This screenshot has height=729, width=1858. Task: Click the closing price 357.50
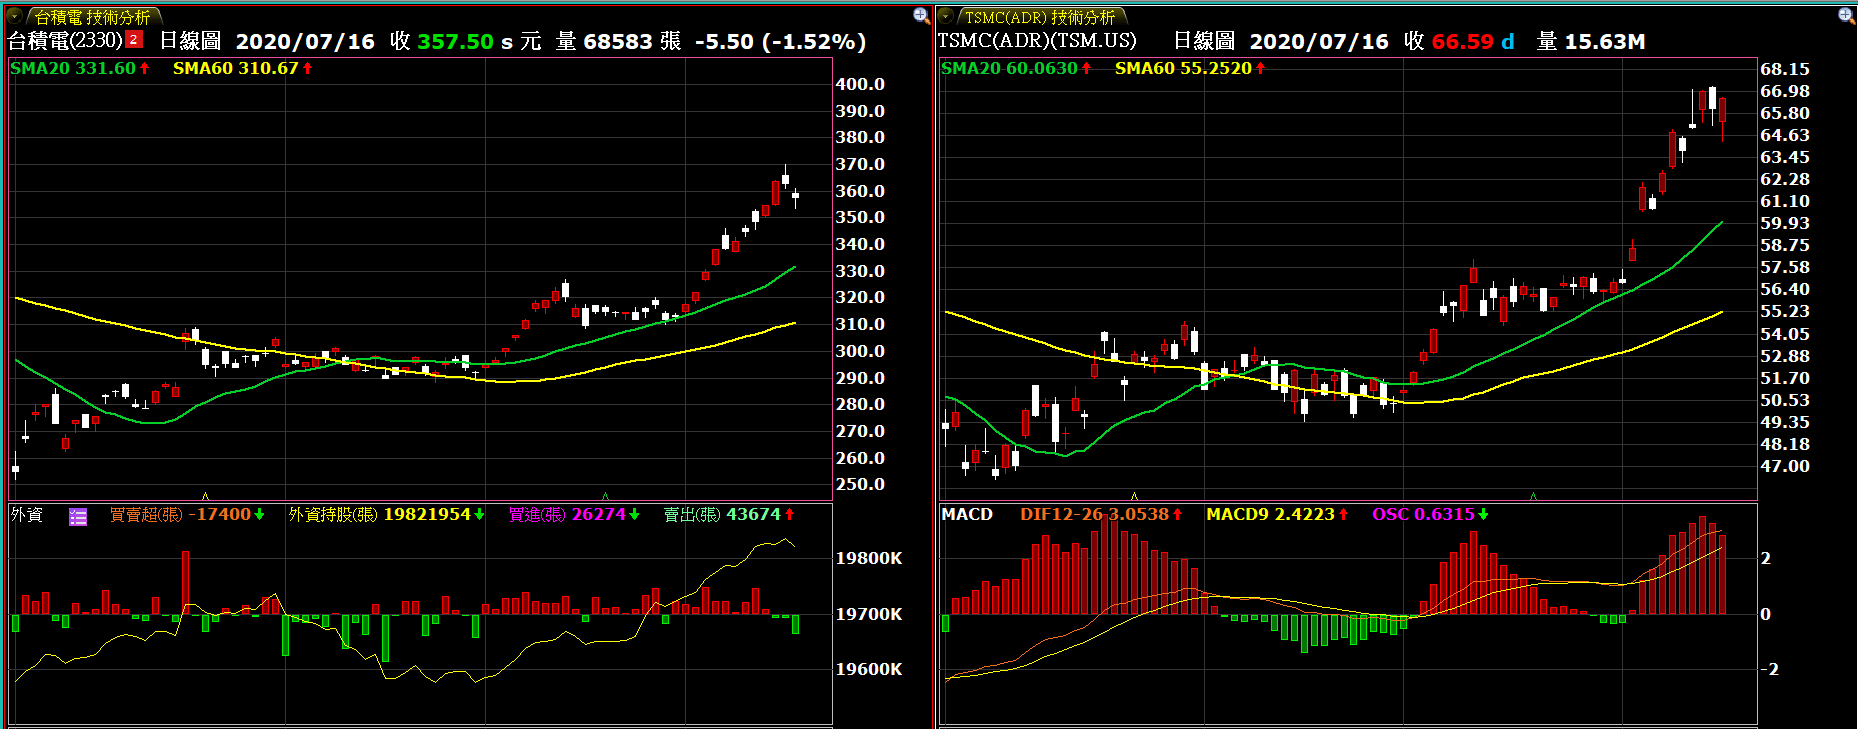pyautogui.click(x=455, y=42)
